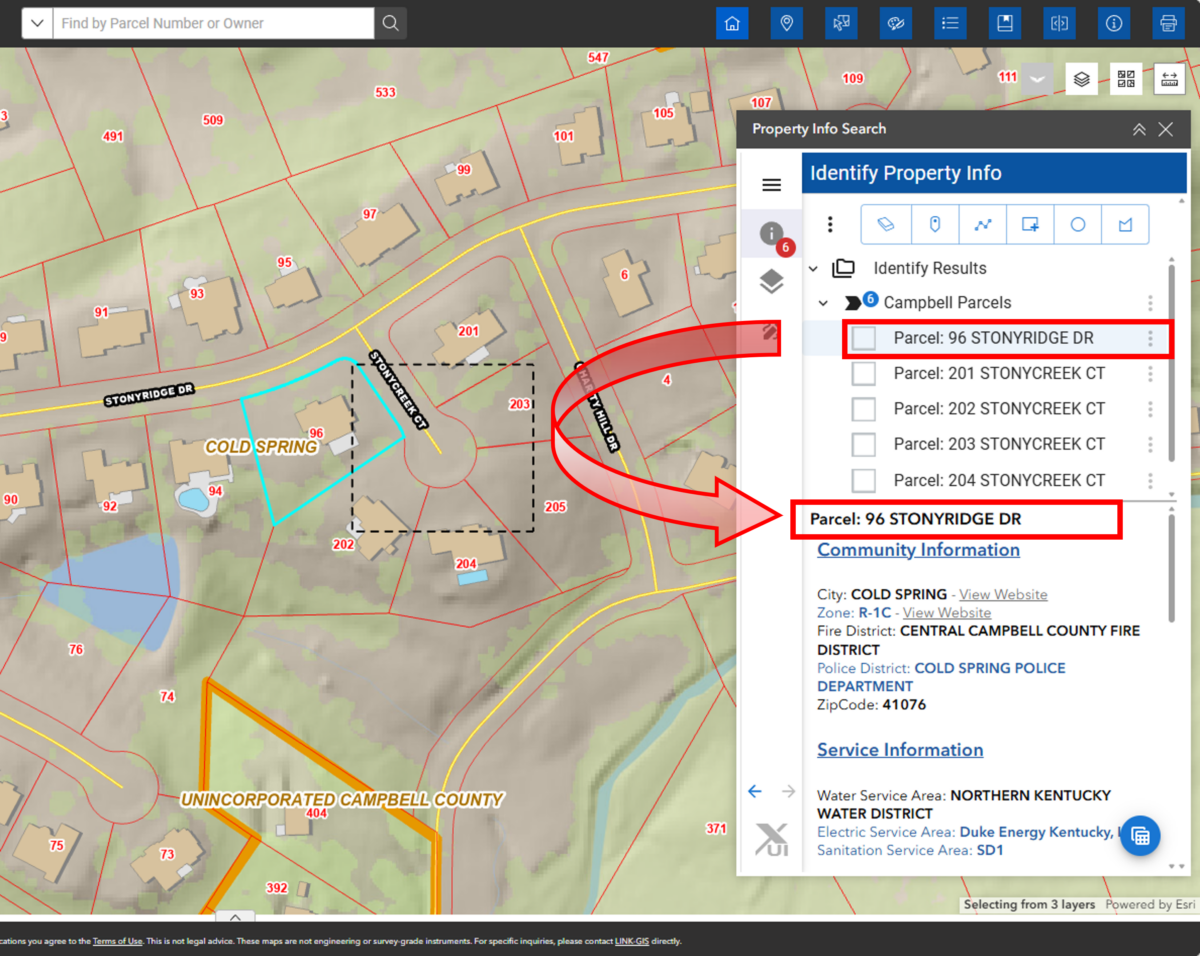1200x956 pixels.
Task: Open the swipe/compare tool in toolbar
Action: tap(1059, 23)
